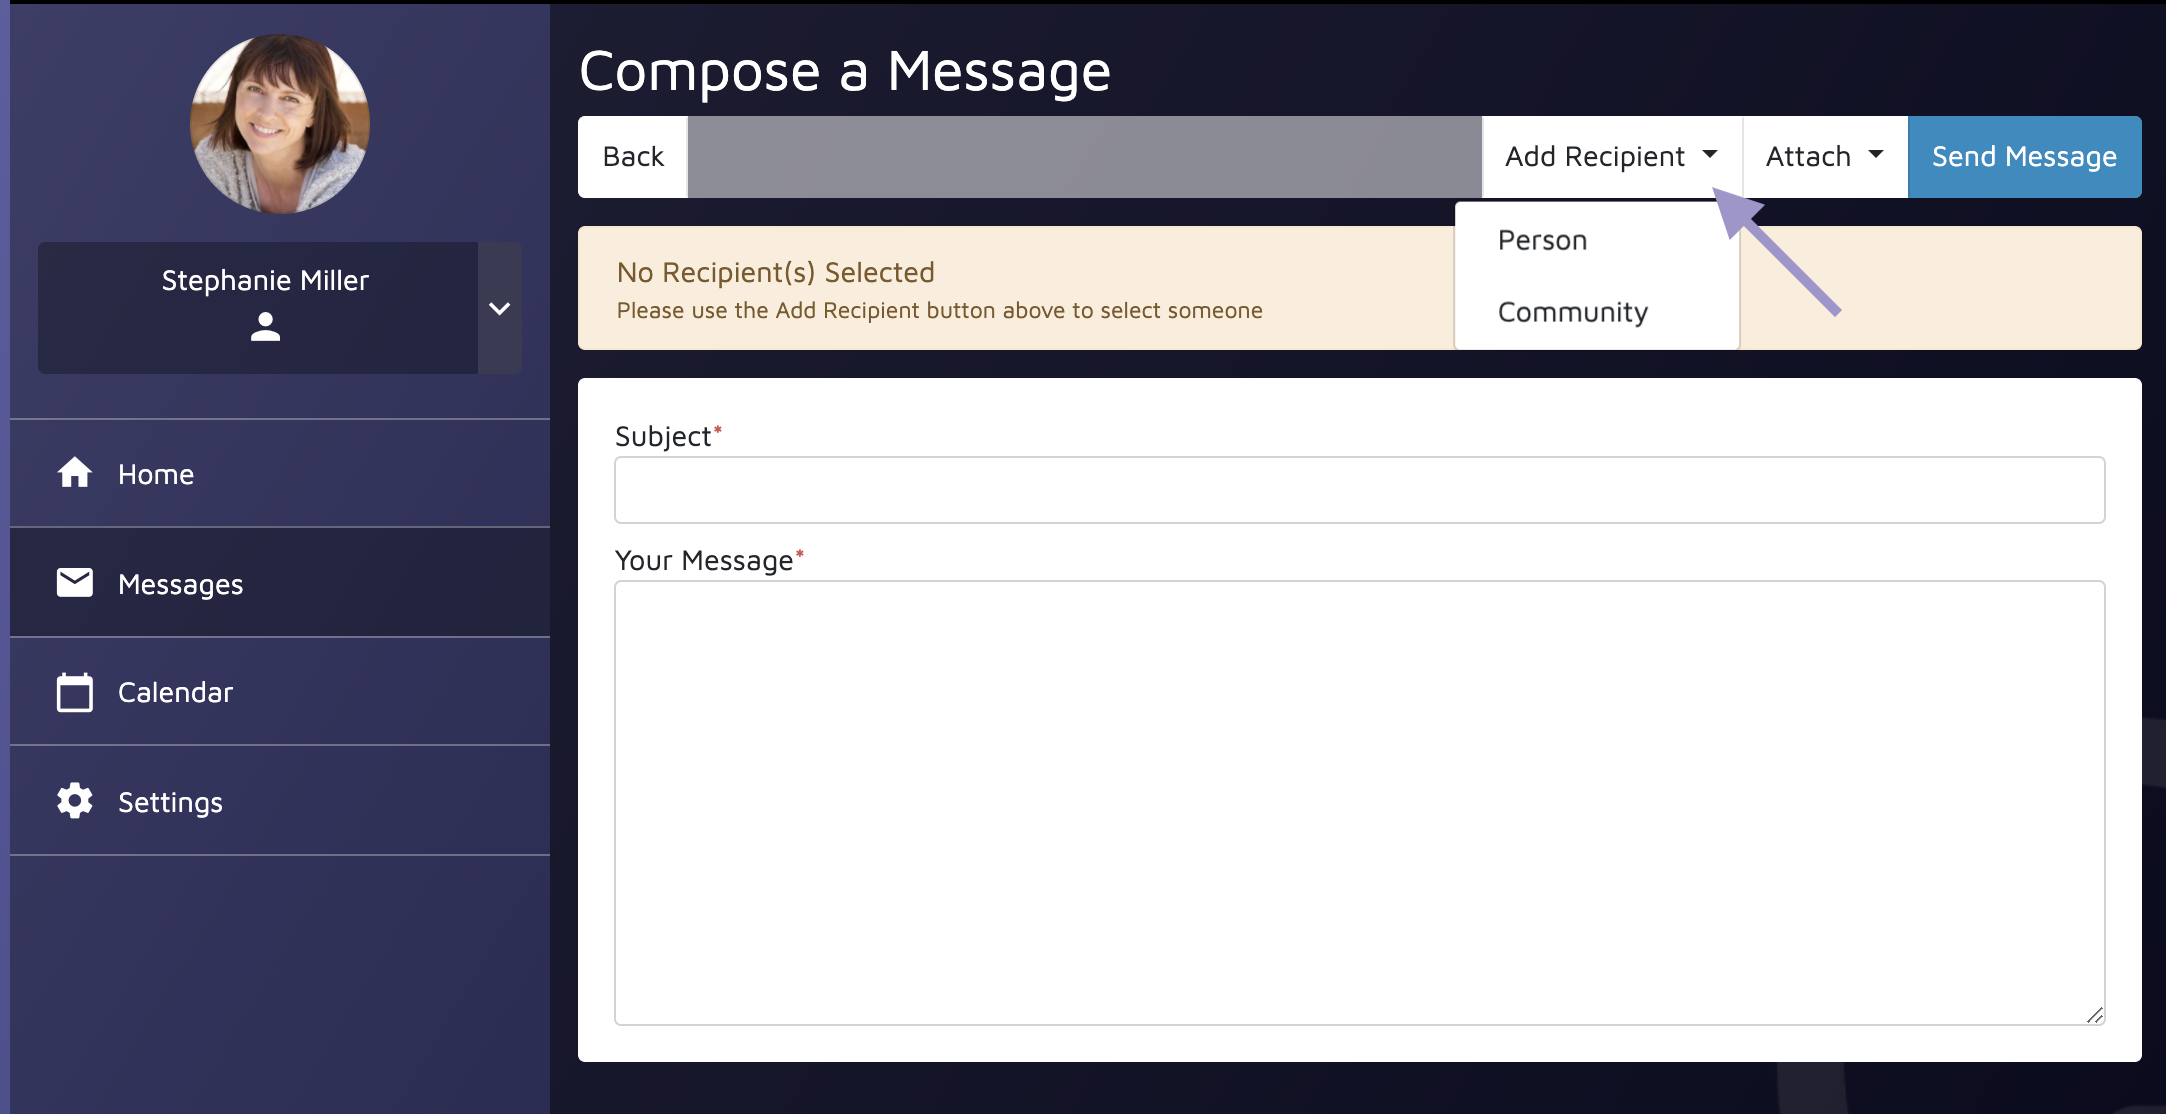
Task: Click the Back button
Action: [633, 157]
